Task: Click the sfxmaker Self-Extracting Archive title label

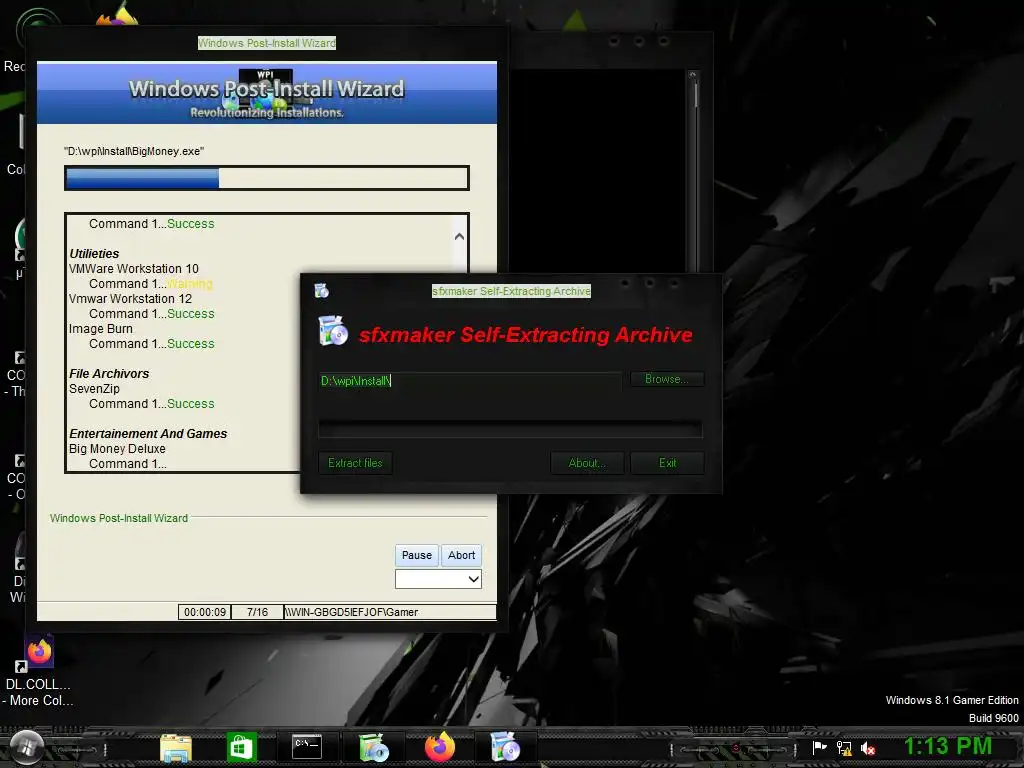Action: coord(511,291)
